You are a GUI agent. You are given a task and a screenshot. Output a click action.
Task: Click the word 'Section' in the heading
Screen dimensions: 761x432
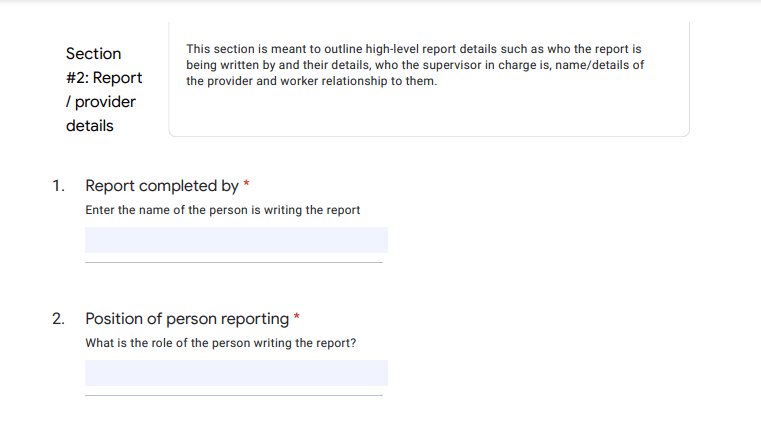click(93, 53)
